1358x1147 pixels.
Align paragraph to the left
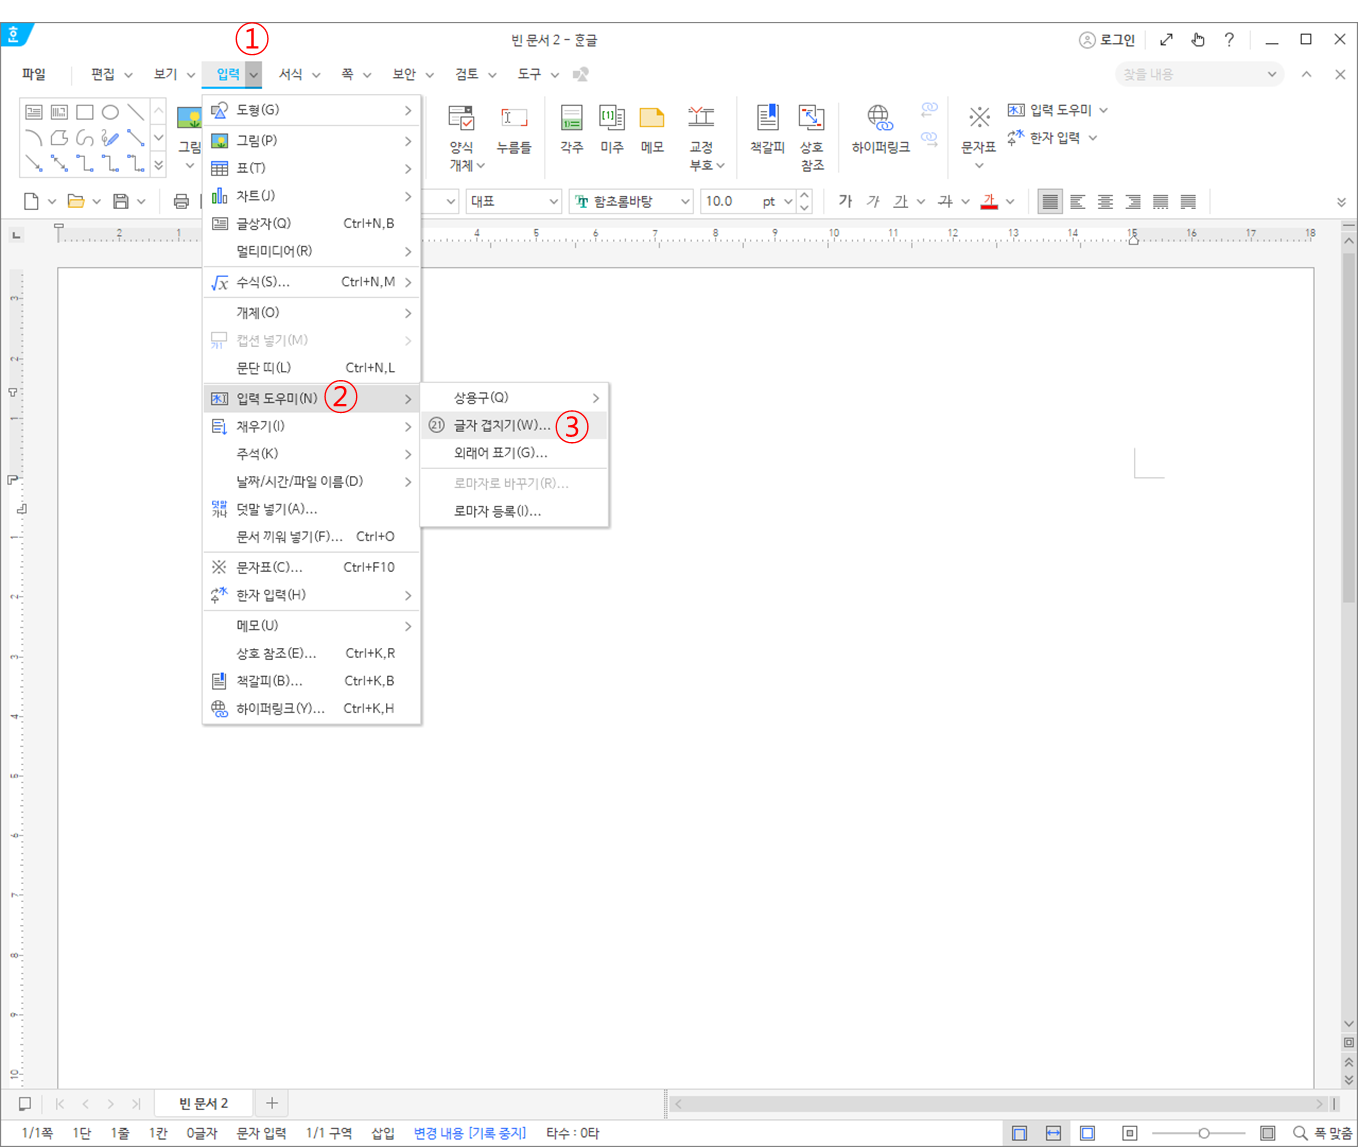[1077, 201]
